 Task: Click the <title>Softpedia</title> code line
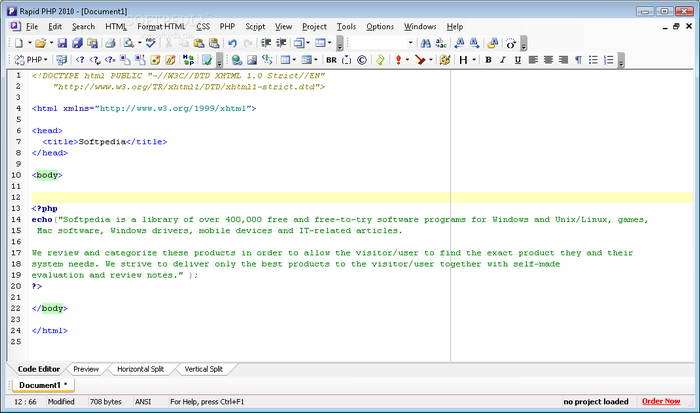104,142
